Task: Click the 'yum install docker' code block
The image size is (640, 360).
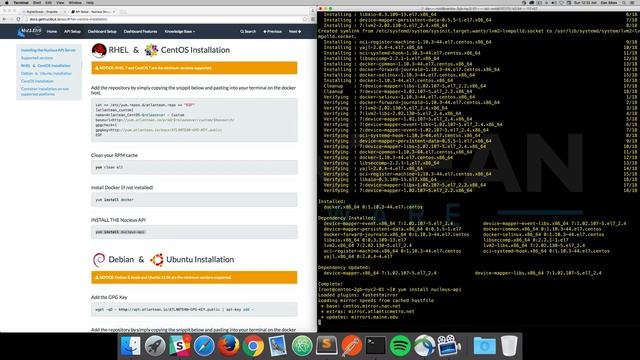Action: (x=194, y=200)
